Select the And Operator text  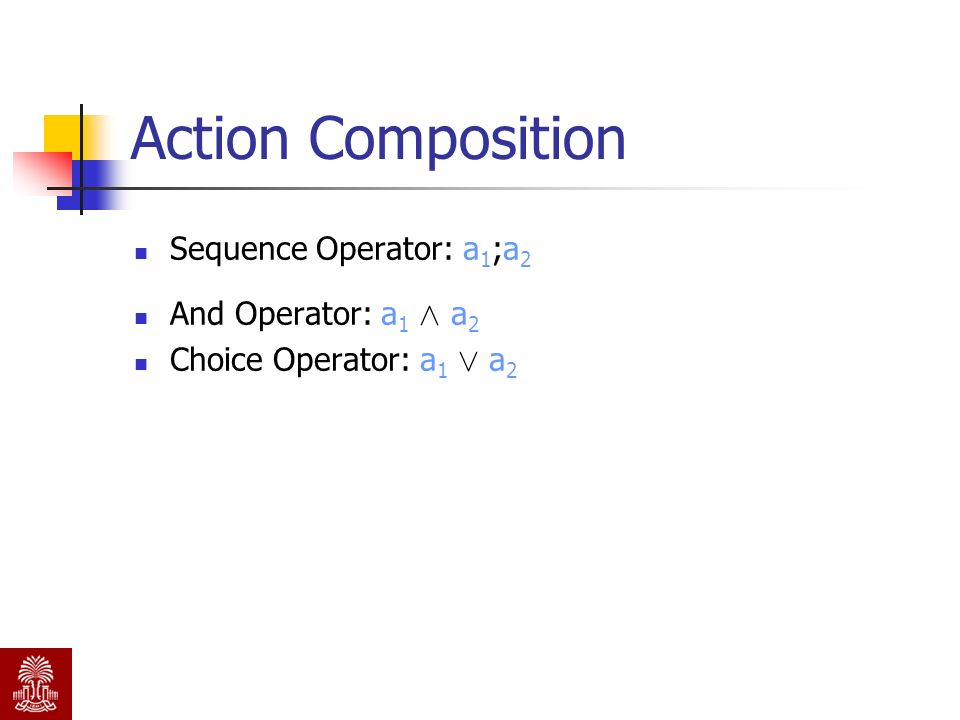pos(271,315)
